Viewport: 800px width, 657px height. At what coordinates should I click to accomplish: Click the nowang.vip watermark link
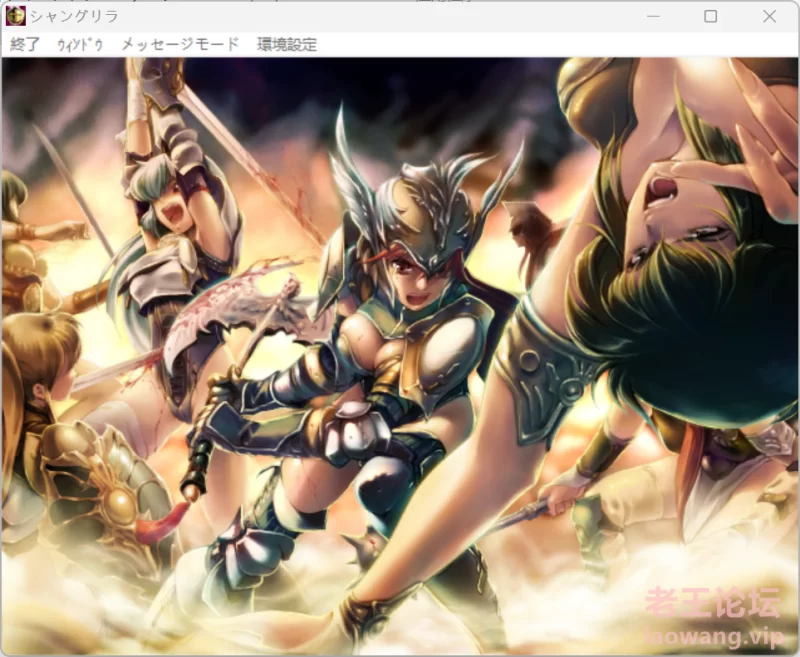[x=712, y=636]
